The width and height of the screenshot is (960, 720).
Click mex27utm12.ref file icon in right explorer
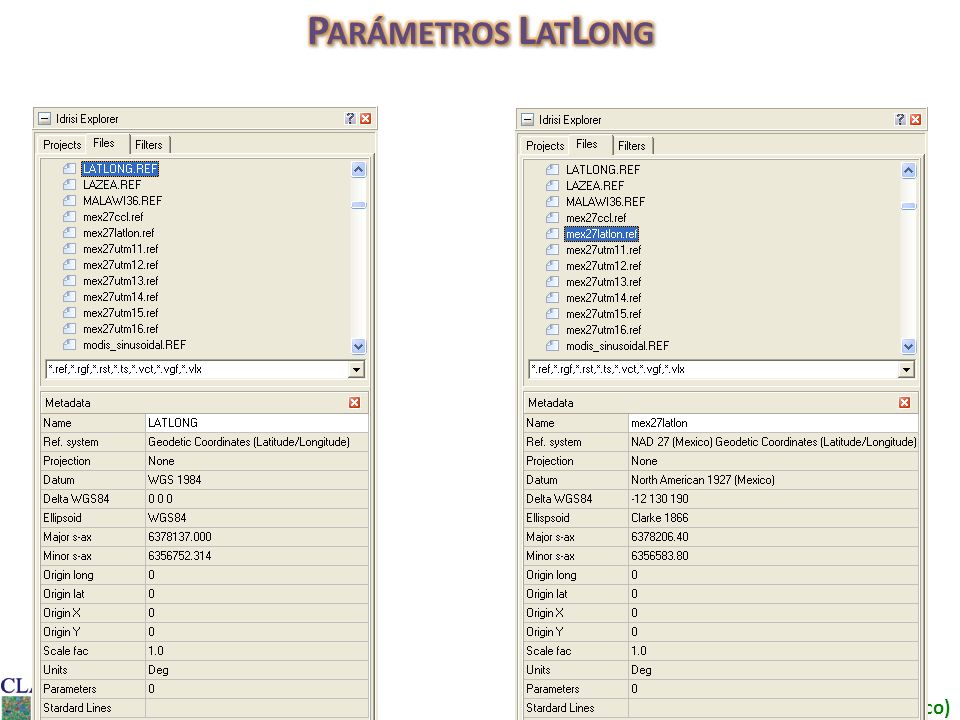[x=552, y=266]
